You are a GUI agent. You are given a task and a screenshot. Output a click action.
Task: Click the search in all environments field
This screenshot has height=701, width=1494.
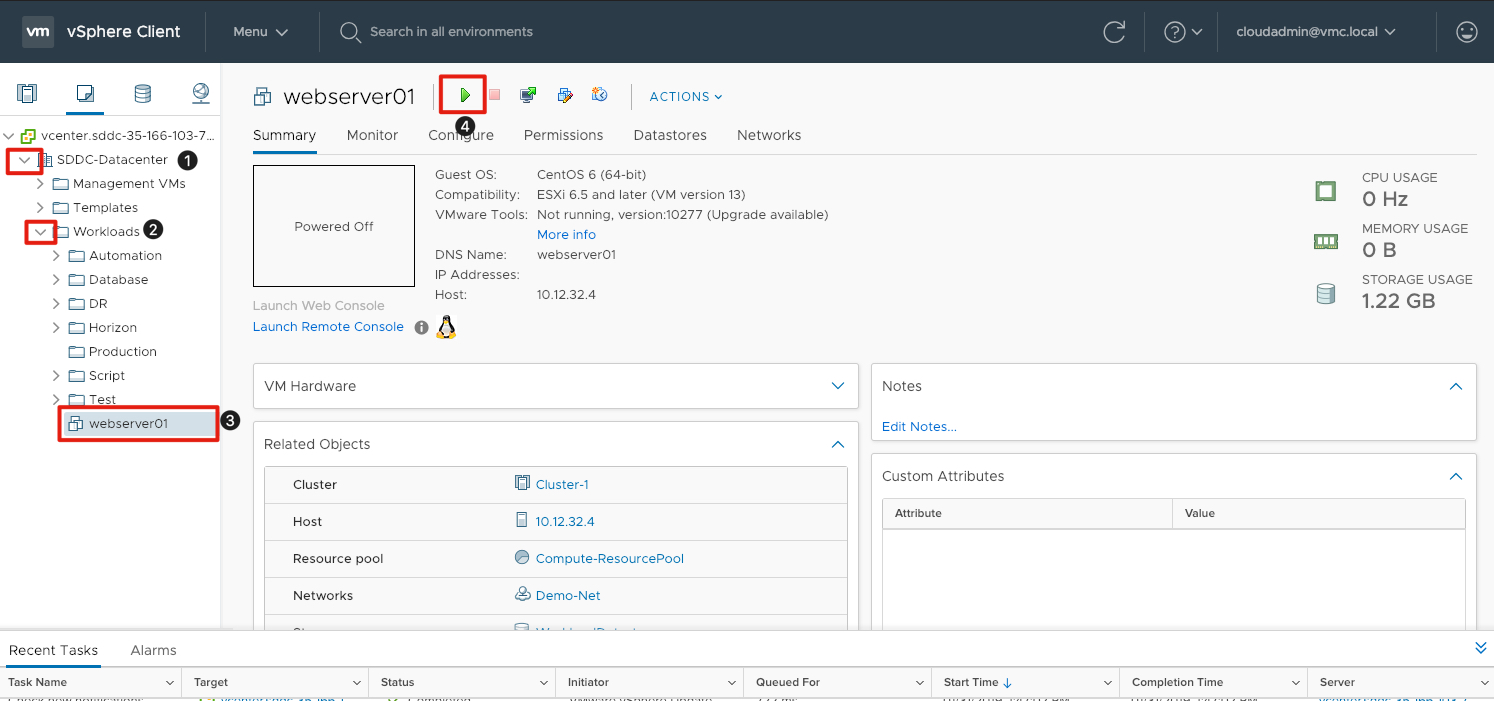pyautogui.click(x=451, y=32)
